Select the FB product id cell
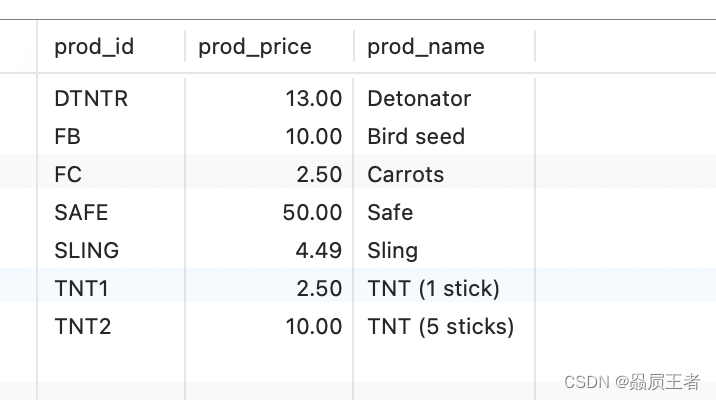716x400 pixels. click(x=67, y=137)
